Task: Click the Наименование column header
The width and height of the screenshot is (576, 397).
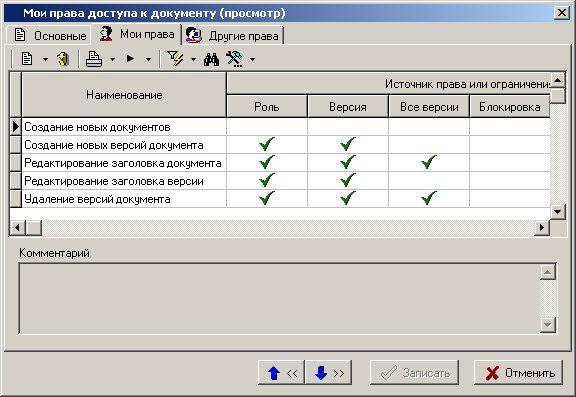Action: 124,95
